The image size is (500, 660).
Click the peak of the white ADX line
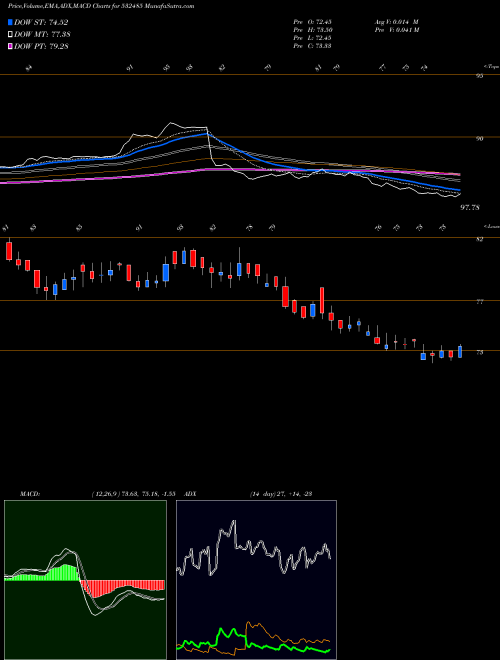pos(234,522)
